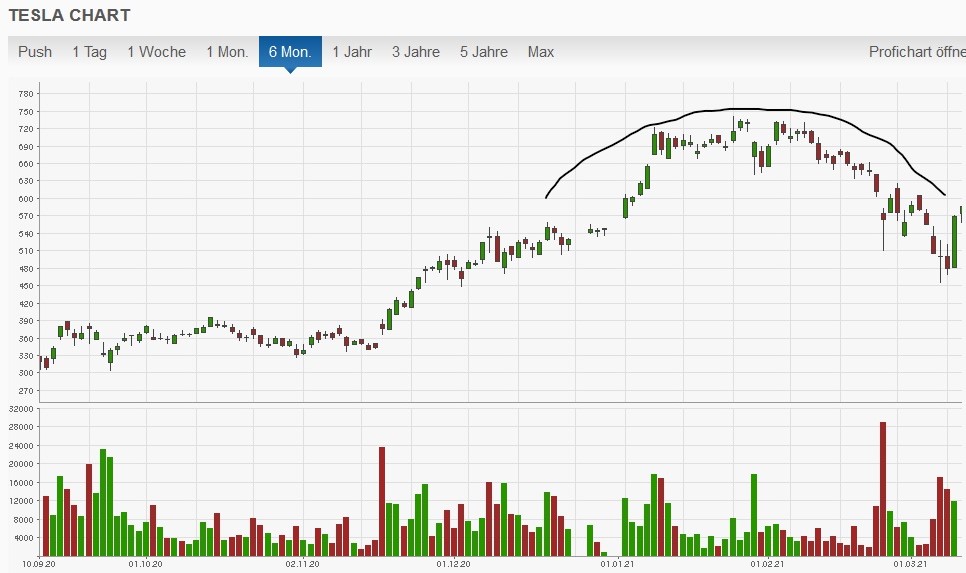Click the tallest red volume bar near 01.03.21
Viewport: 966px width, 573px height.
tap(883, 489)
